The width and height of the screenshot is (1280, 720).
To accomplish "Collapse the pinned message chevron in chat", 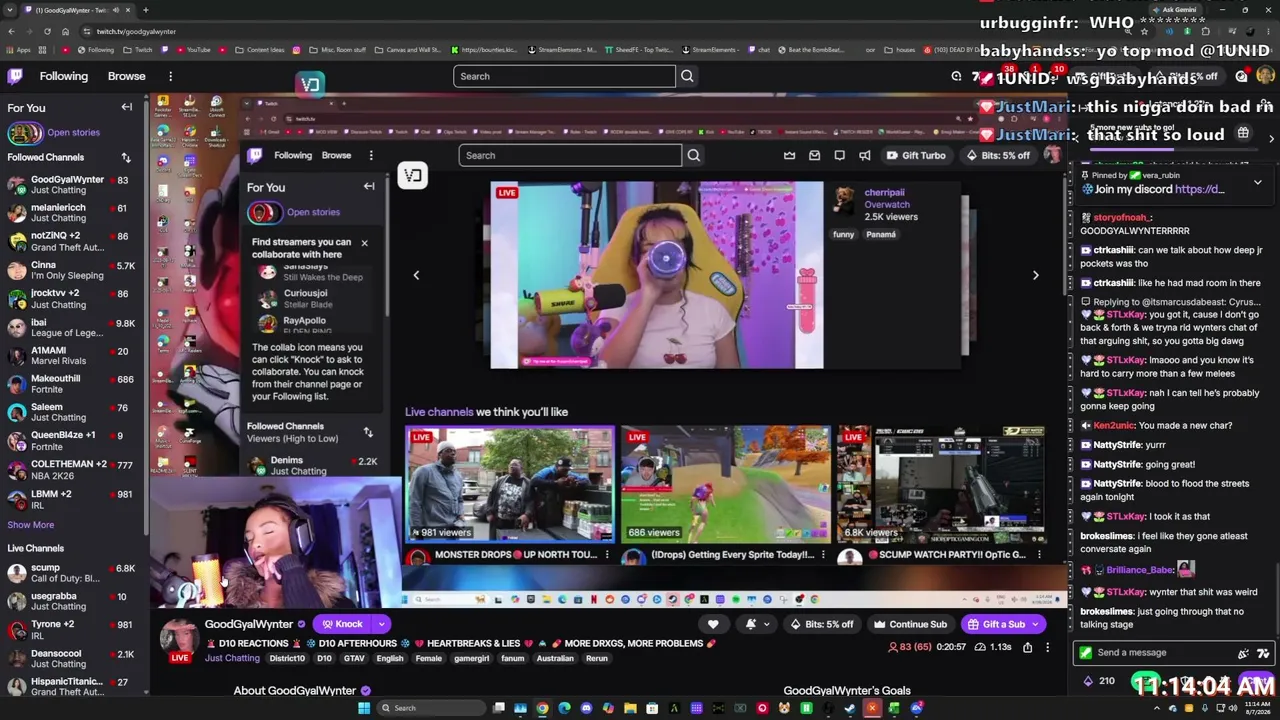I will click(x=1257, y=182).
